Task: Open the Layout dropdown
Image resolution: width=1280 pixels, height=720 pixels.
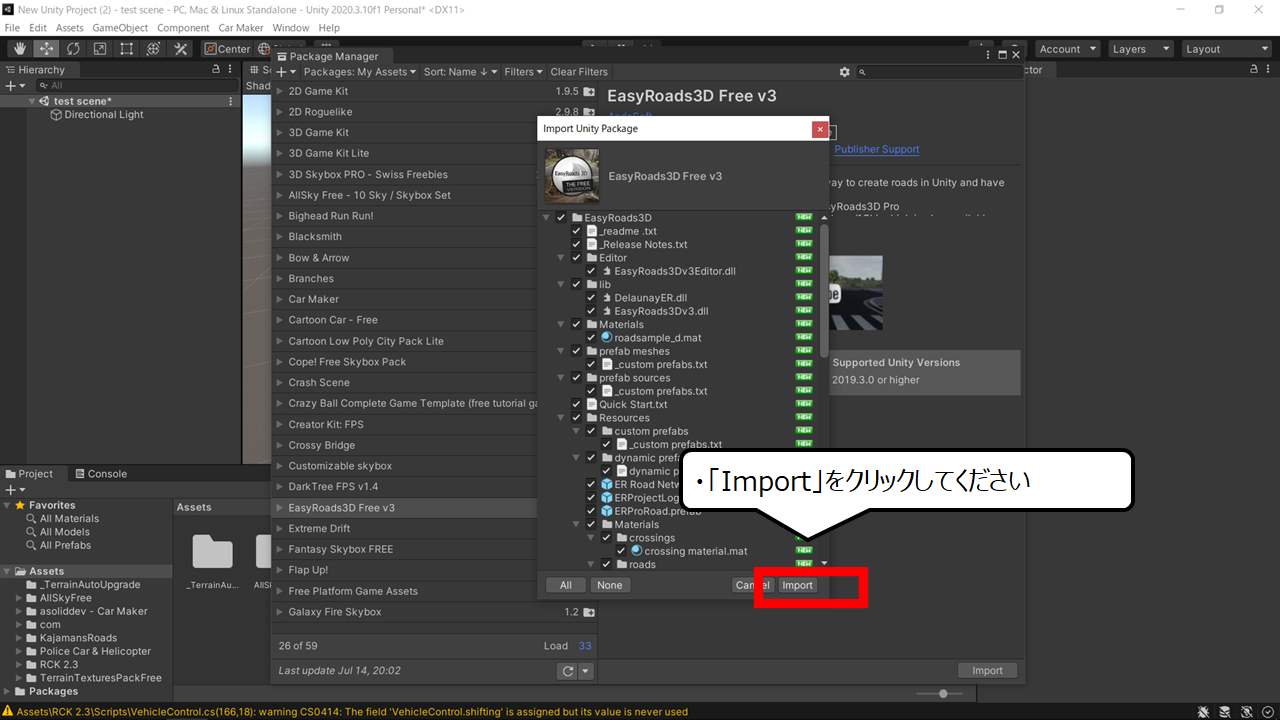Action: point(1226,49)
